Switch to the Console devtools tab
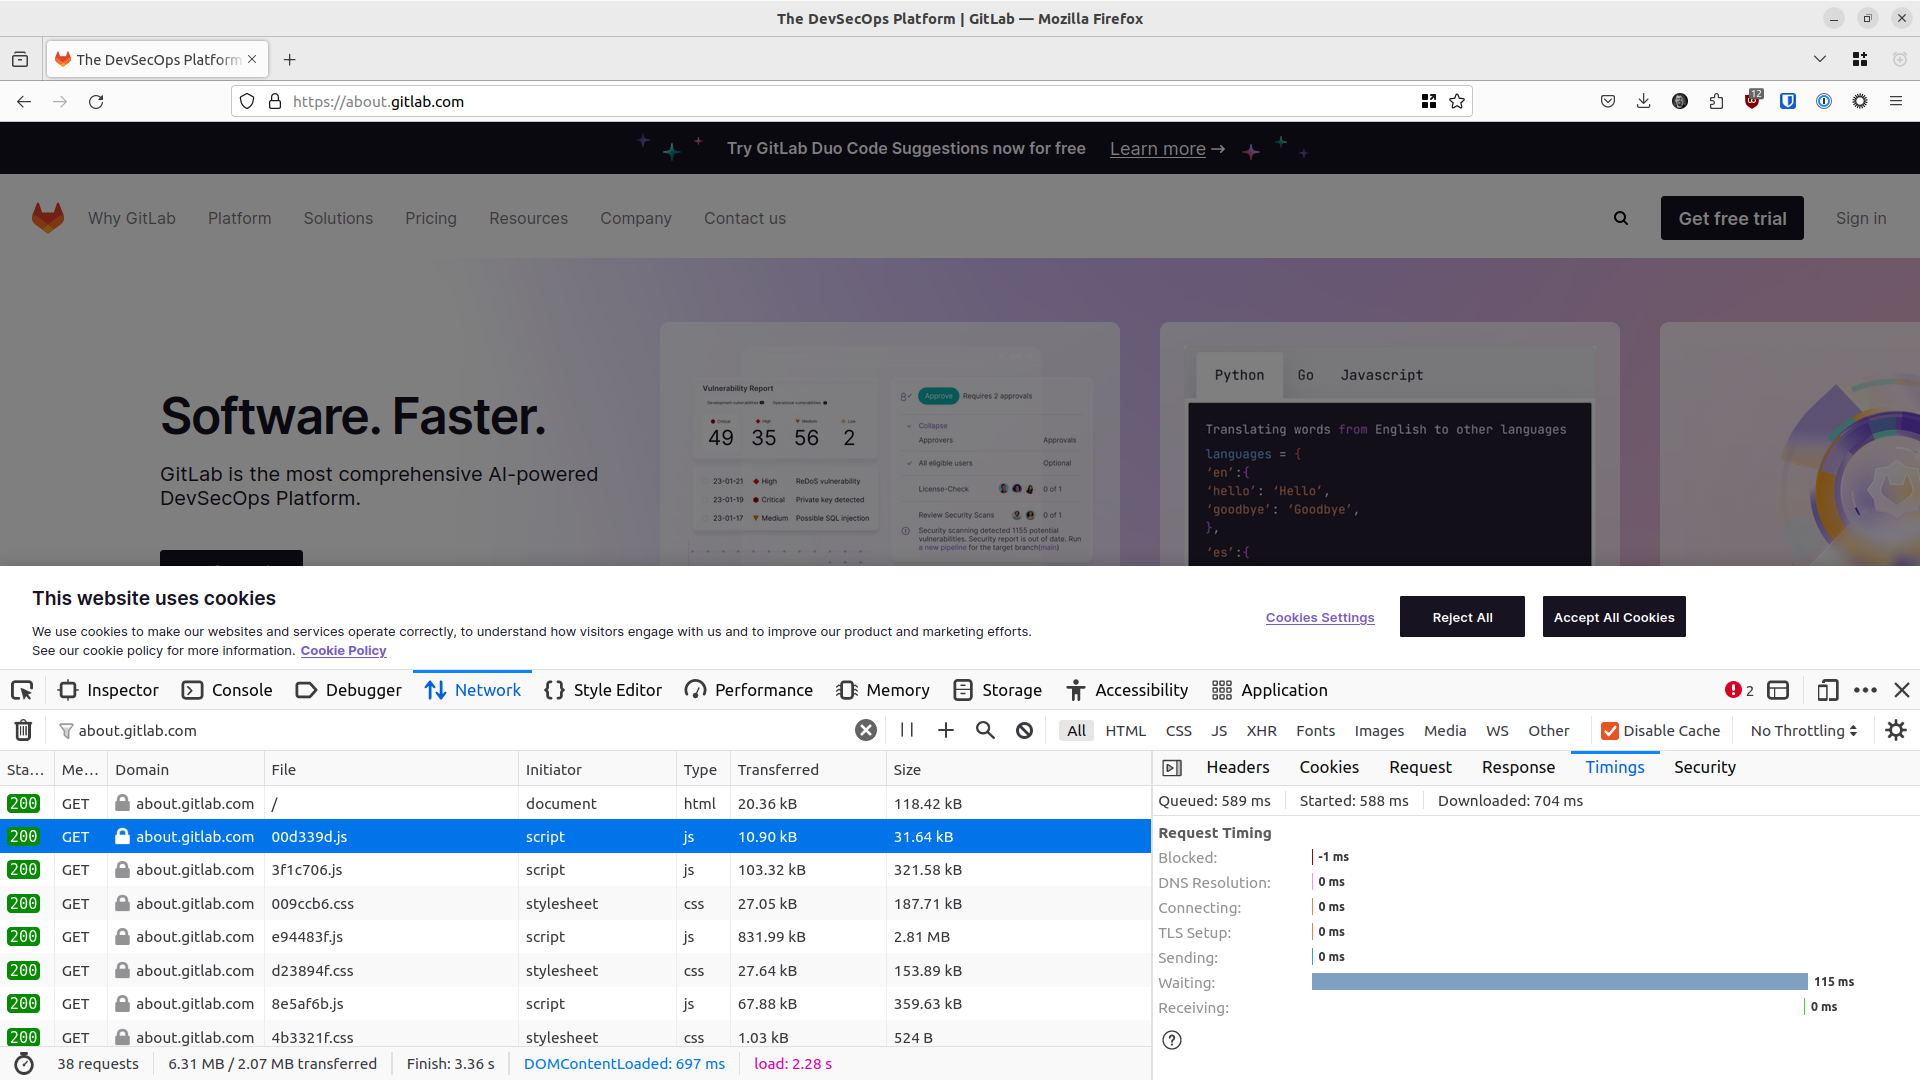 tap(228, 690)
